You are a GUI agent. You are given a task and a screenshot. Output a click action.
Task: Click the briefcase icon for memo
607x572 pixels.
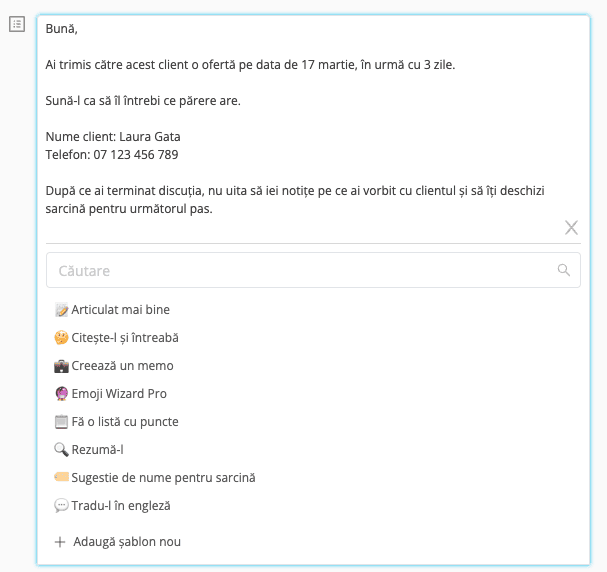coord(61,366)
